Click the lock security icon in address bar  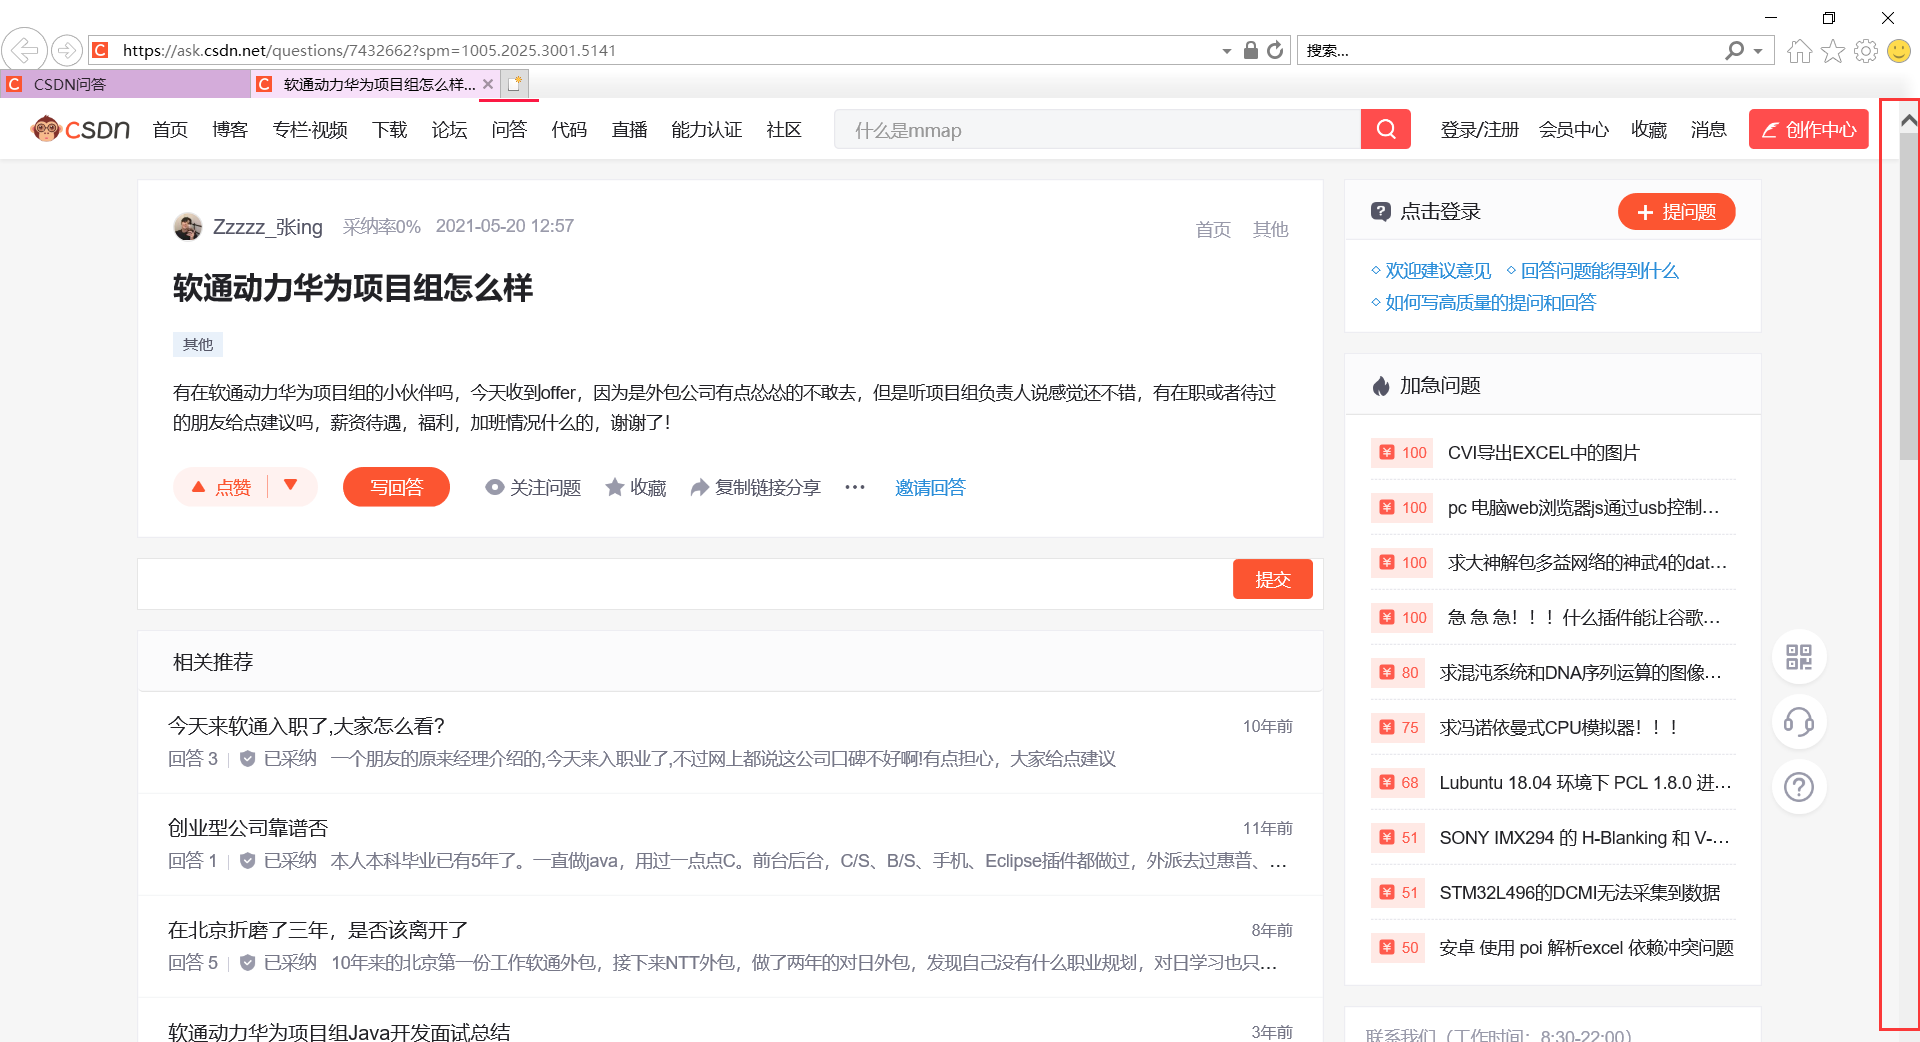pos(1250,50)
